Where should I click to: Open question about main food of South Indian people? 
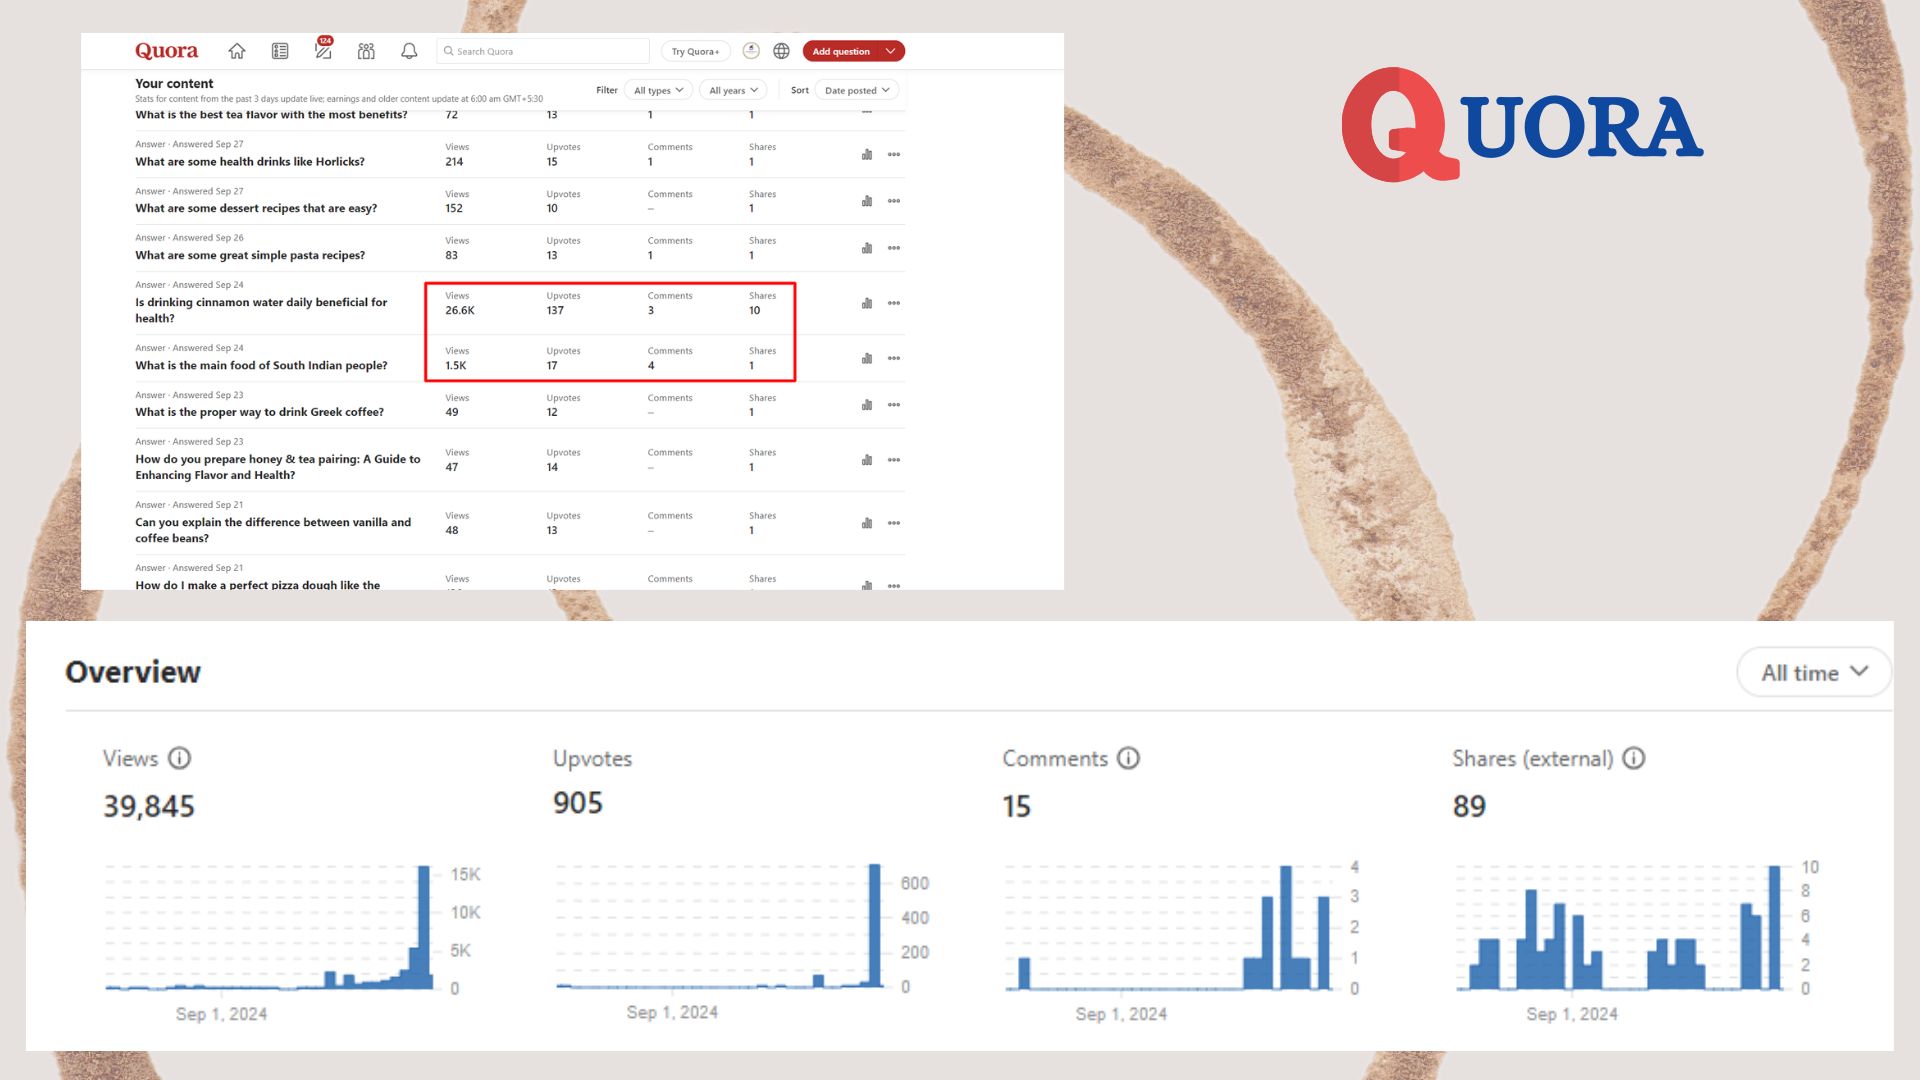pos(261,366)
